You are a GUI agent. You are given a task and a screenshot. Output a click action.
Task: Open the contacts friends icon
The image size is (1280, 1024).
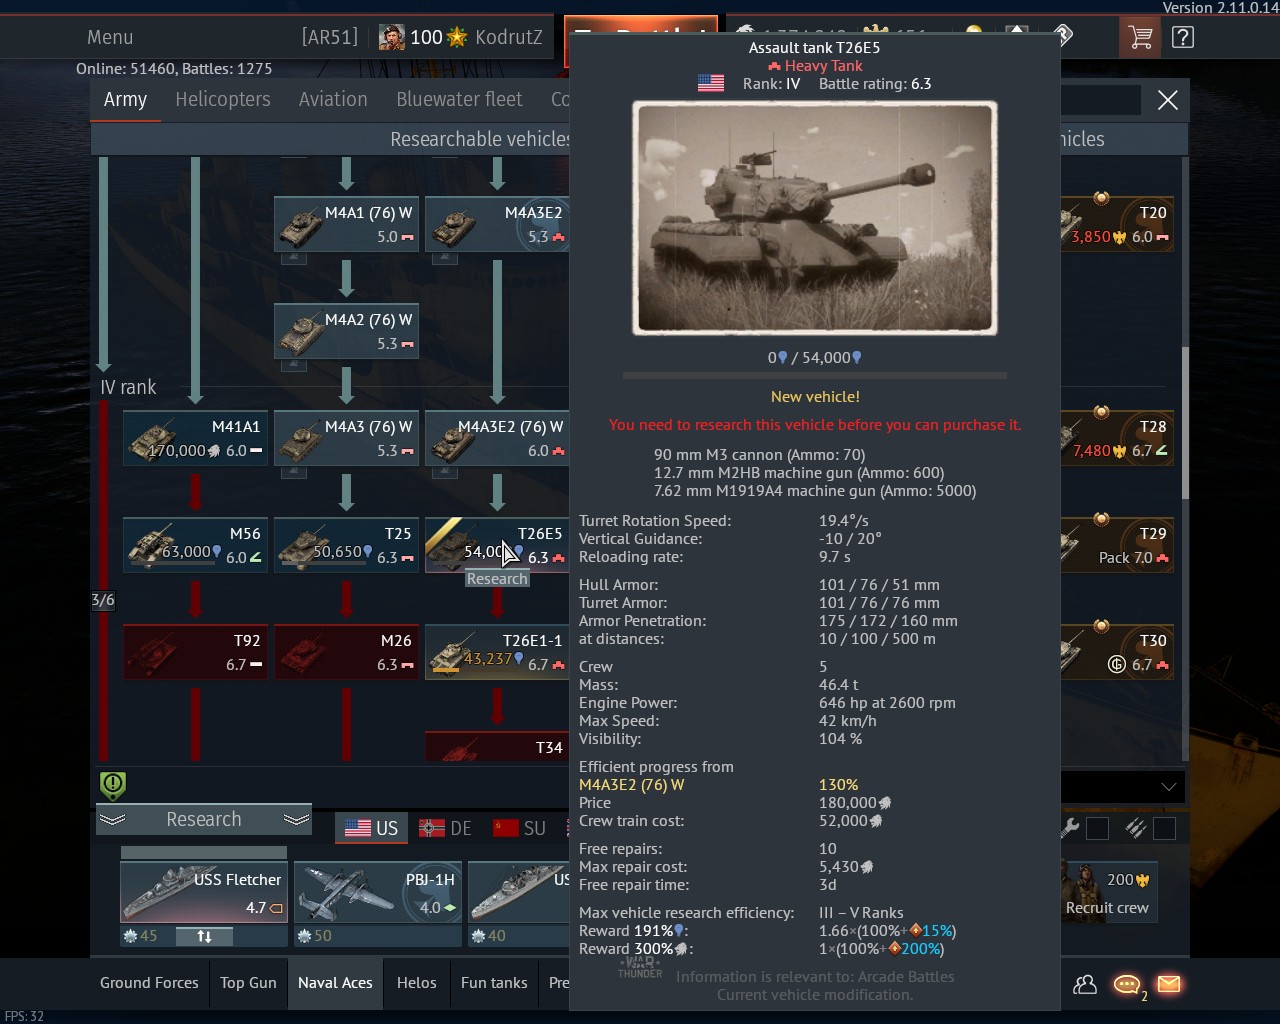(x=1085, y=985)
